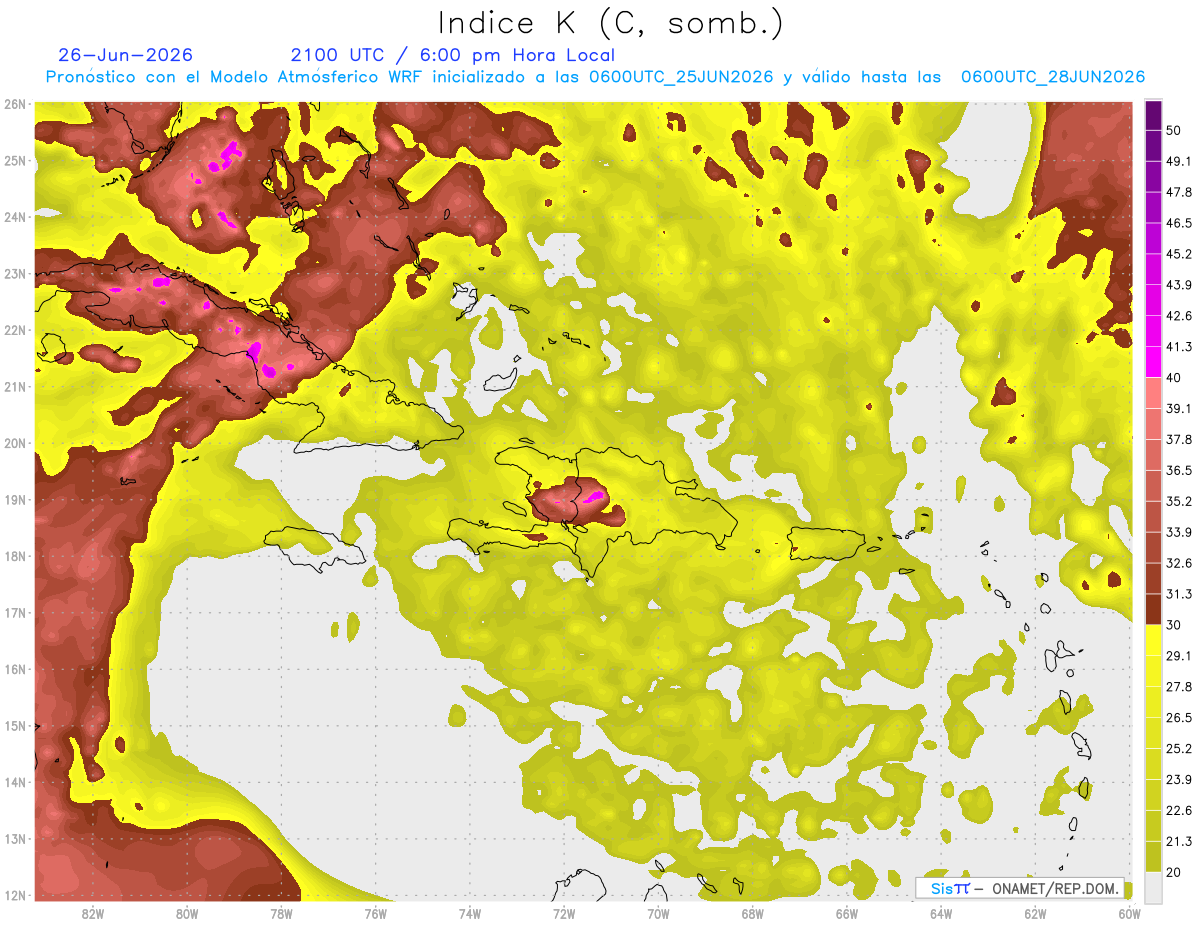
Task: Click the 70W longitude label
Action: point(658,914)
